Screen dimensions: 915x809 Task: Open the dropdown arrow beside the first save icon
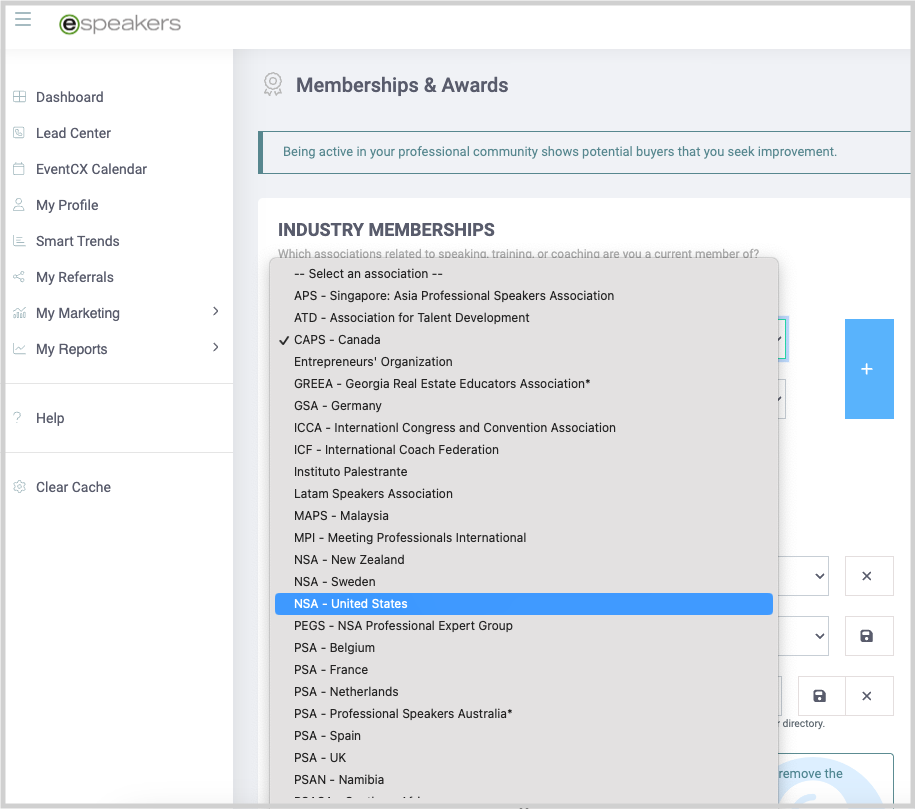click(x=820, y=636)
